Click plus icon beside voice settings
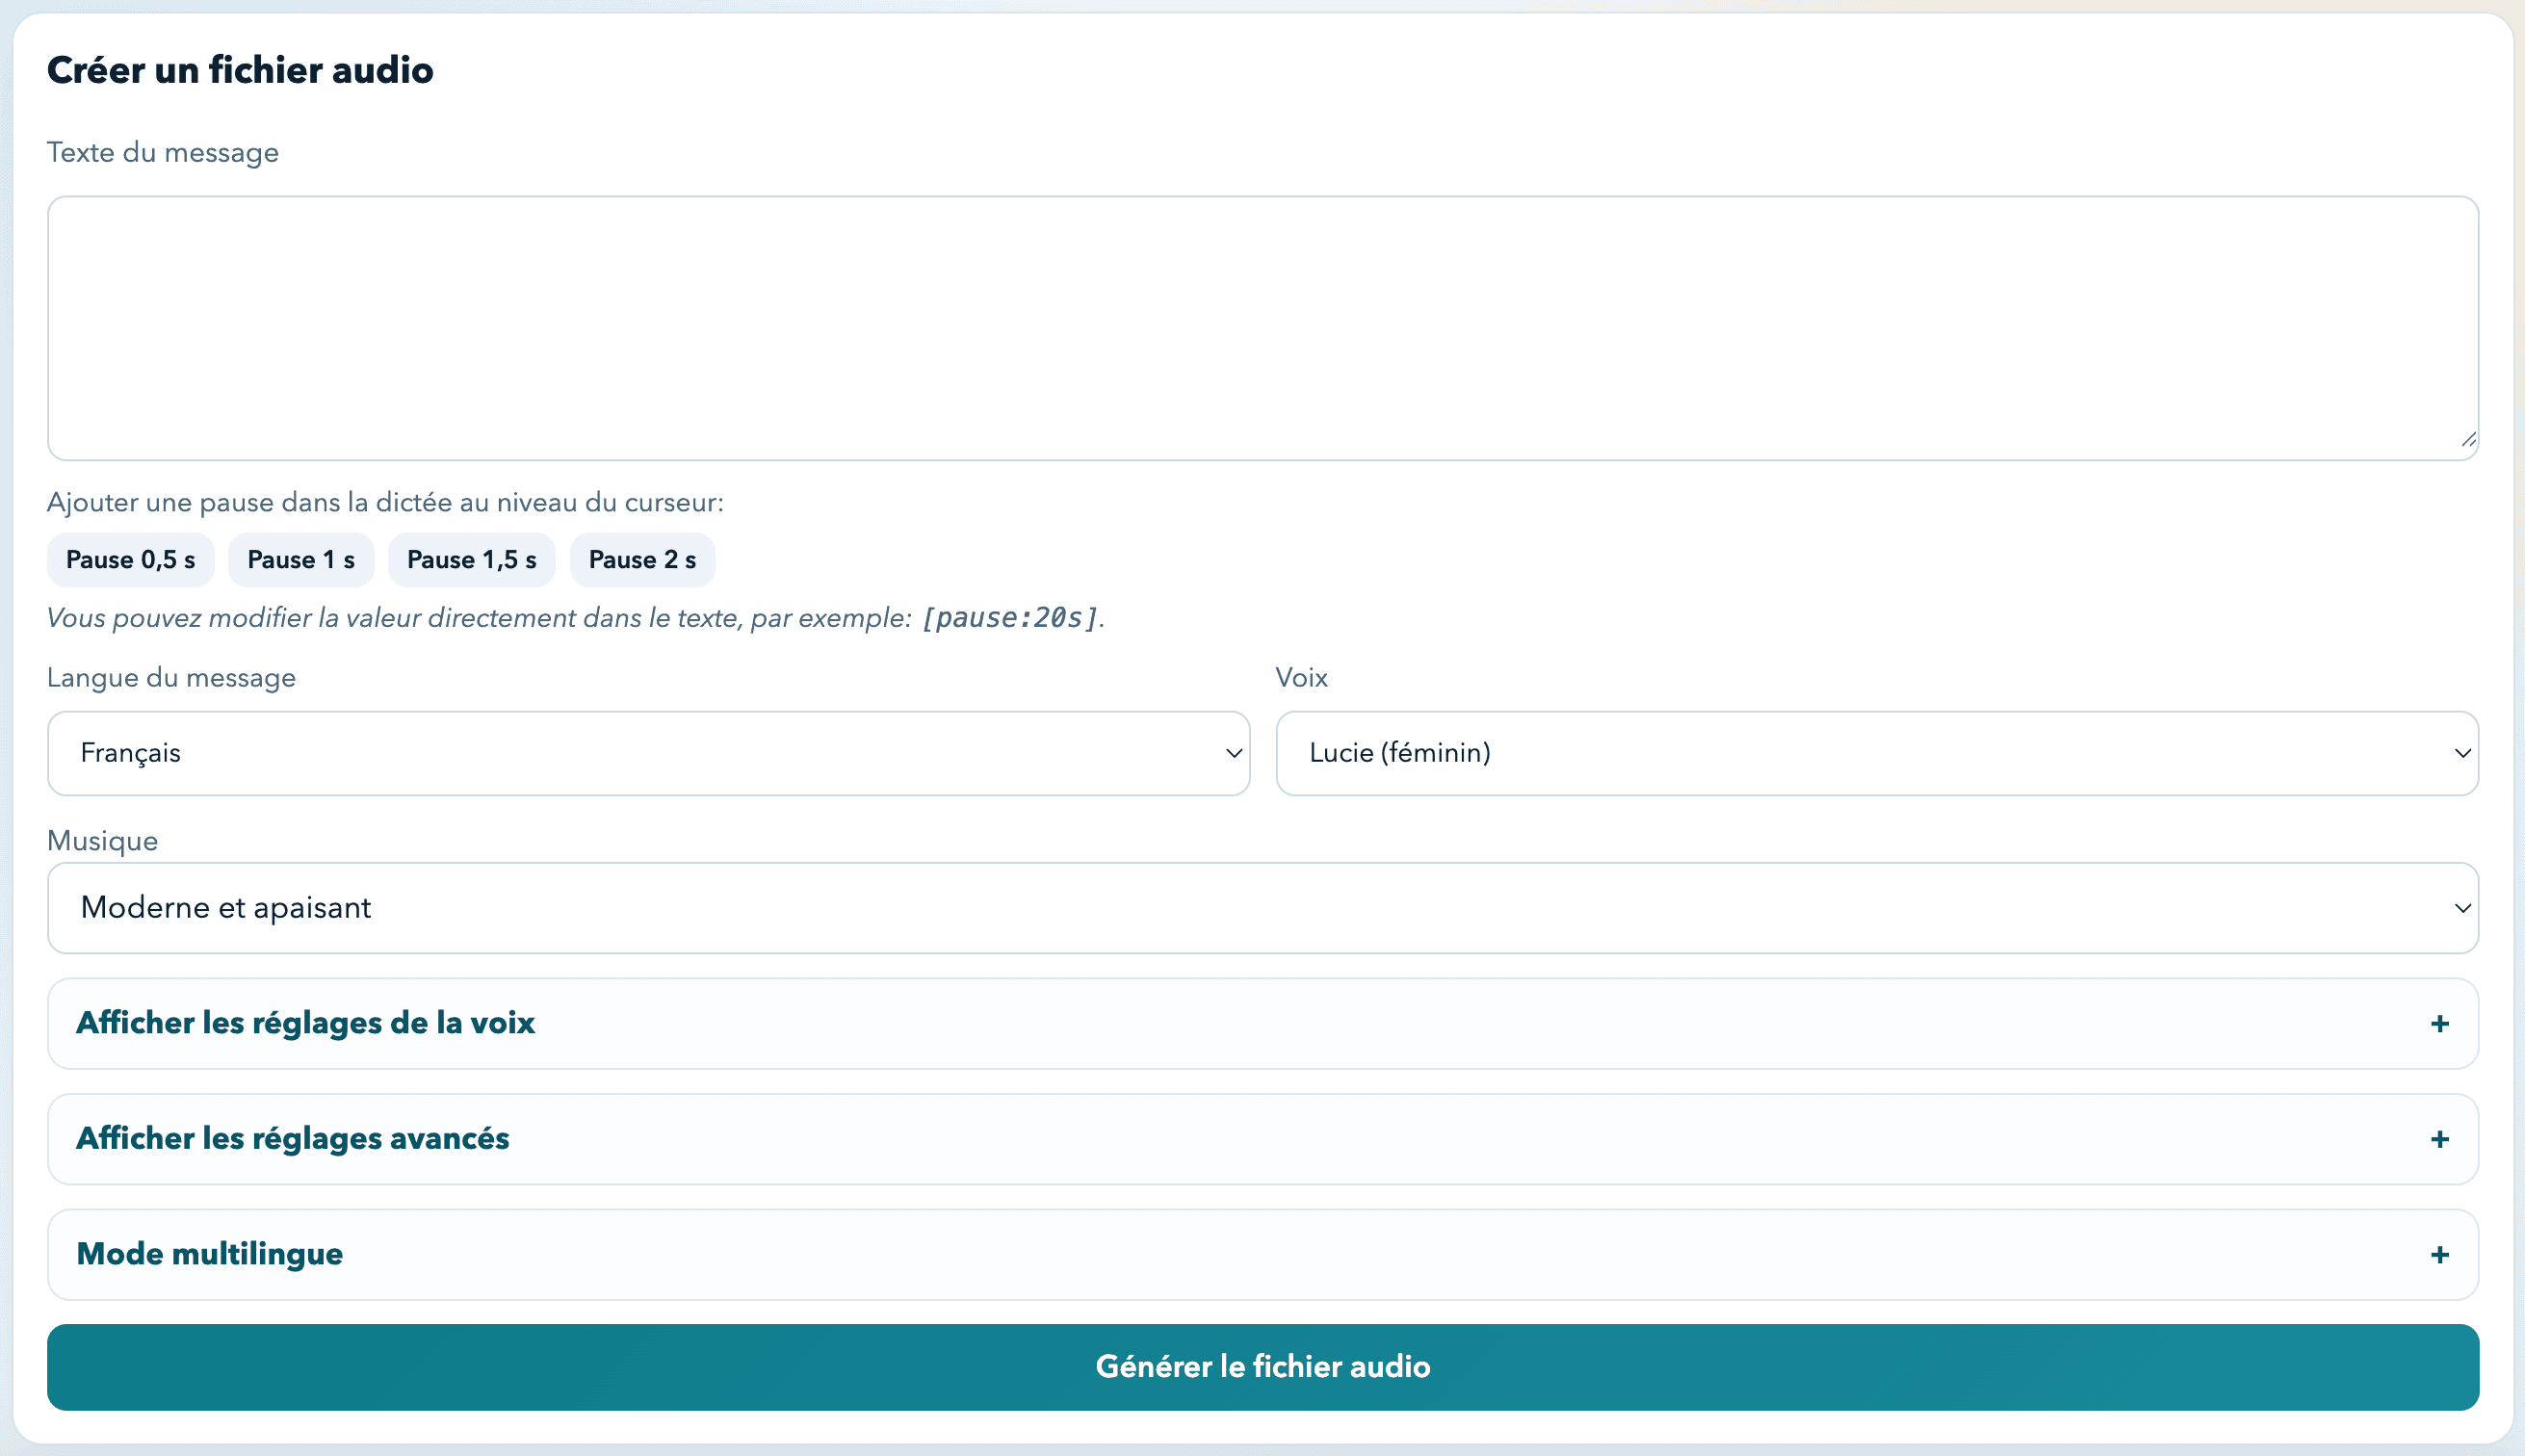 point(2439,1024)
